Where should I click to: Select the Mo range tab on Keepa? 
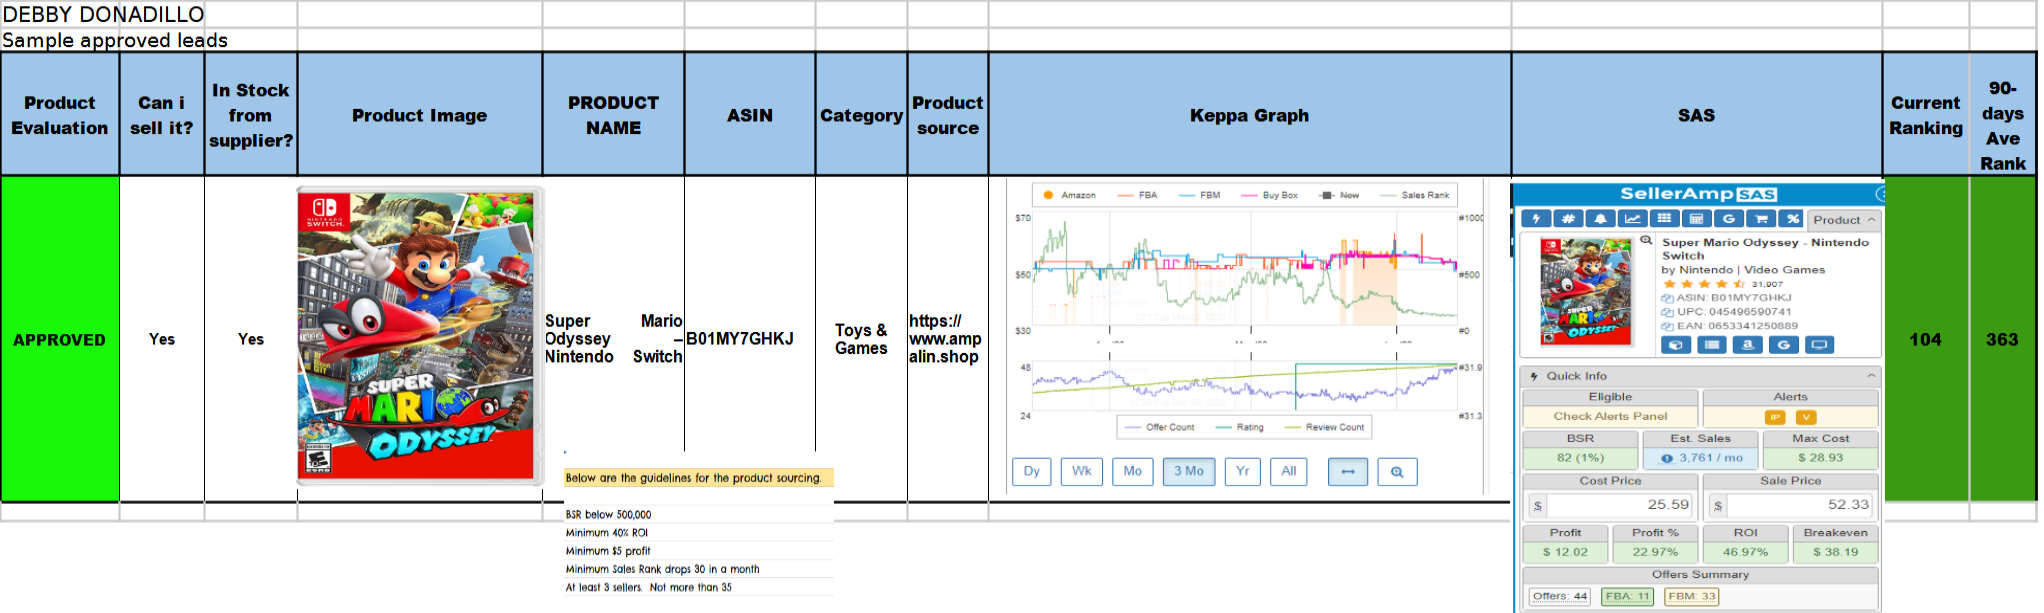click(1133, 472)
